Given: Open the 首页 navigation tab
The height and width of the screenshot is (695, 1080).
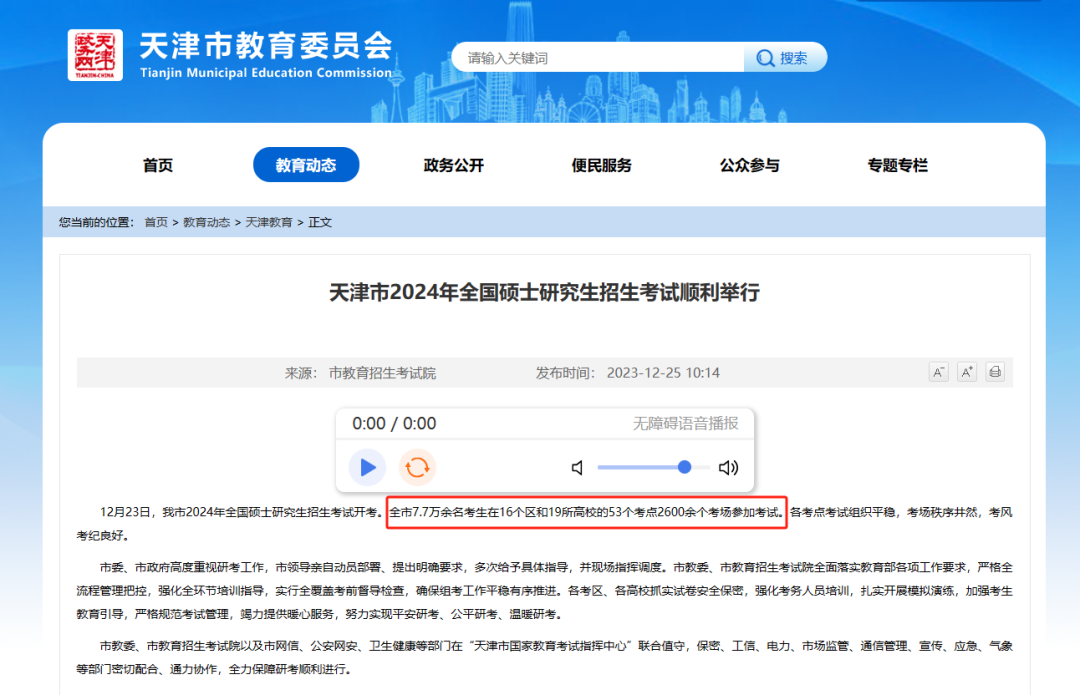Looking at the screenshot, I should [x=158, y=165].
